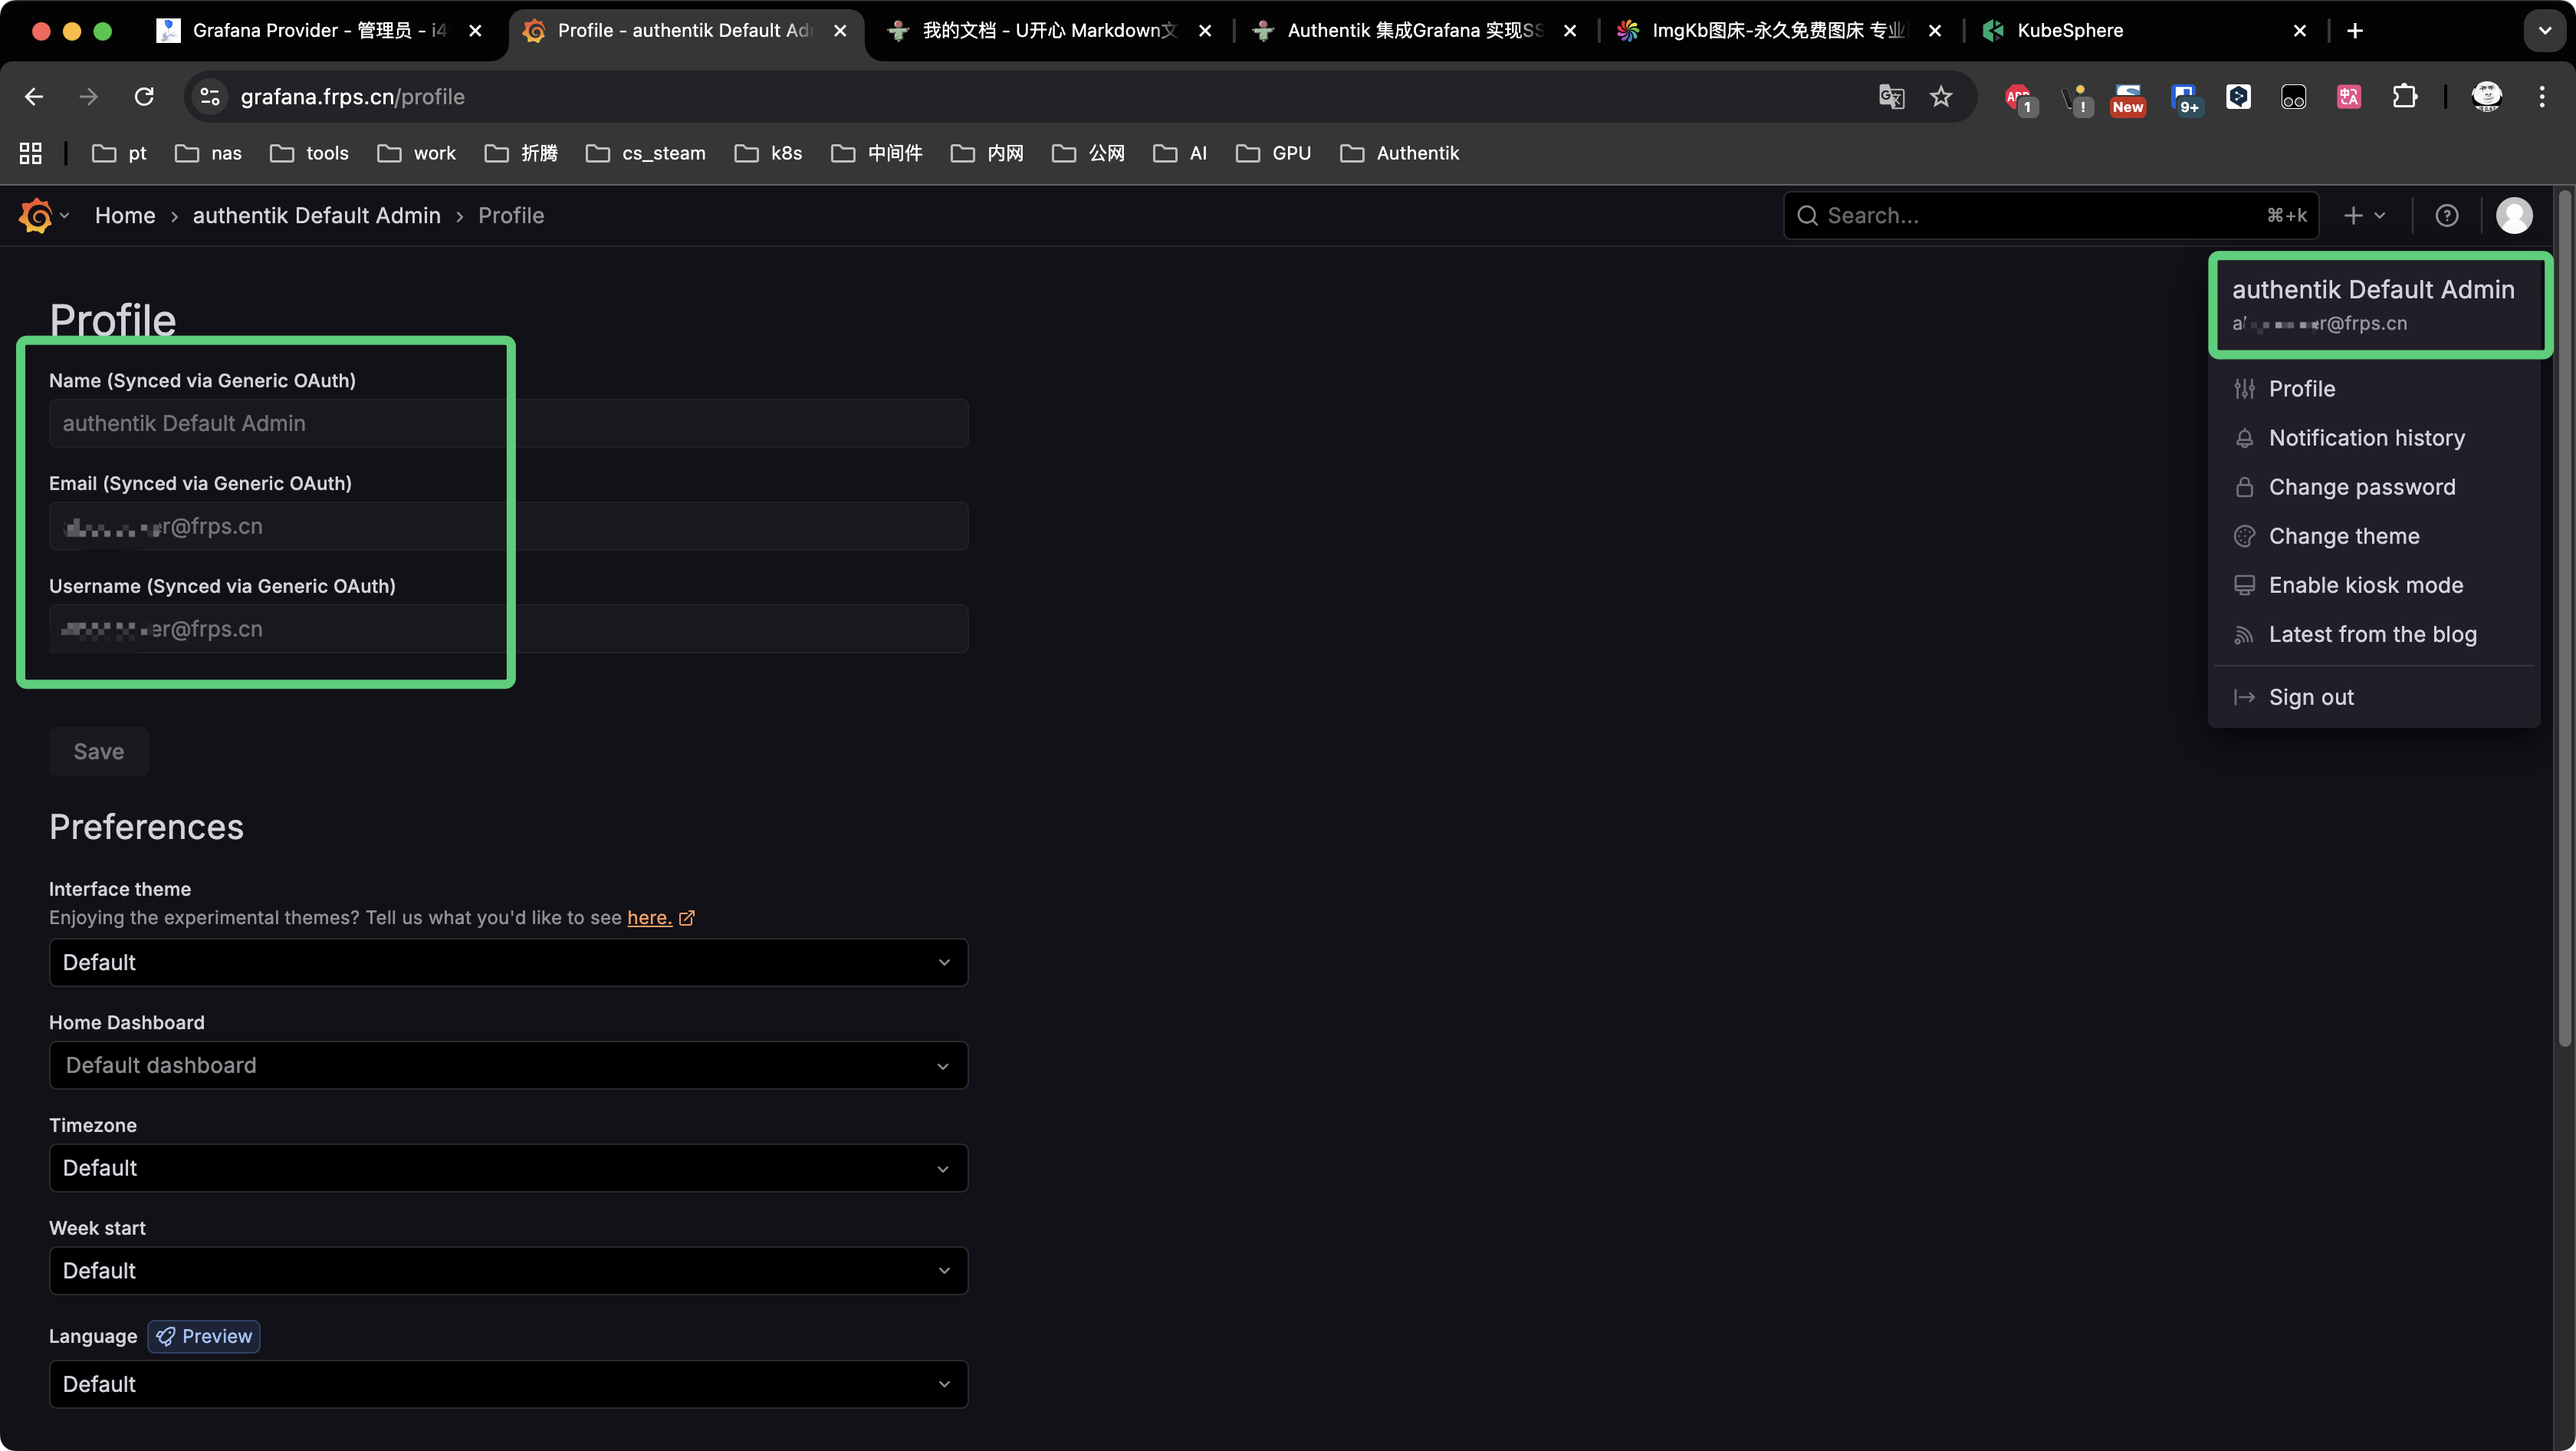This screenshot has width=2576, height=1451.
Task: Click inside the Search field
Action: coord(2000,215)
